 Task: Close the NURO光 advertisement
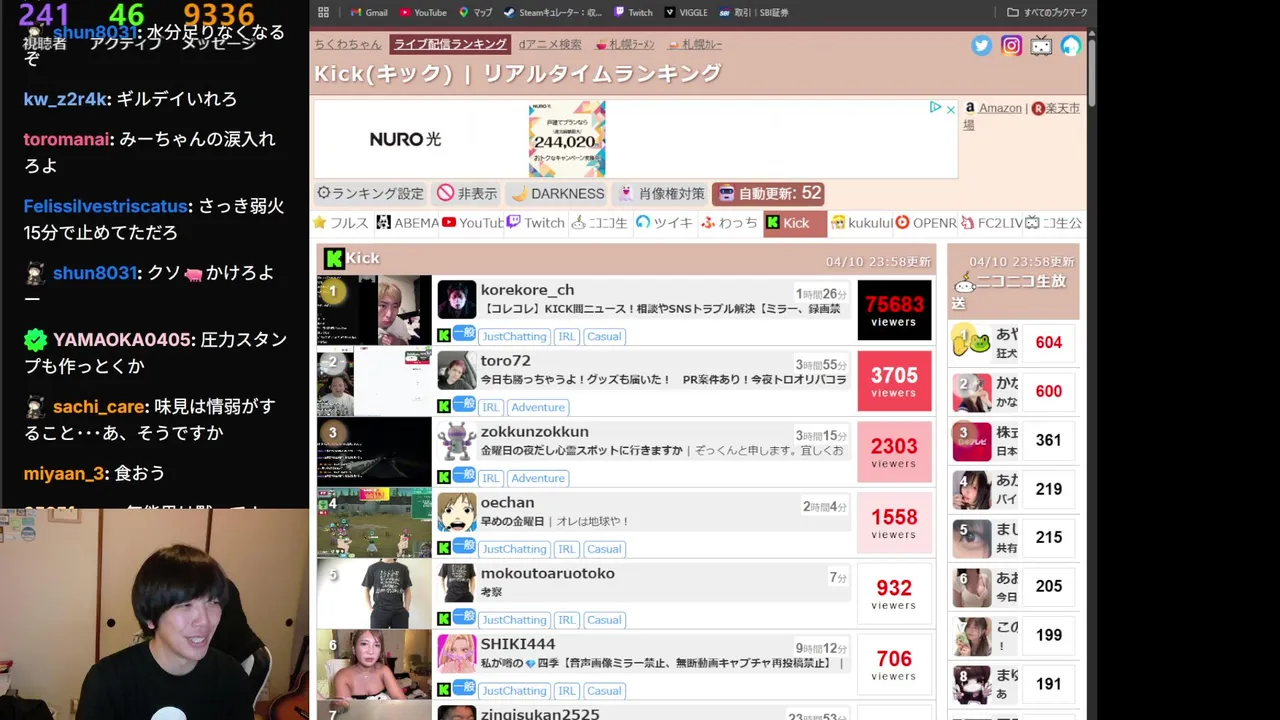point(951,108)
